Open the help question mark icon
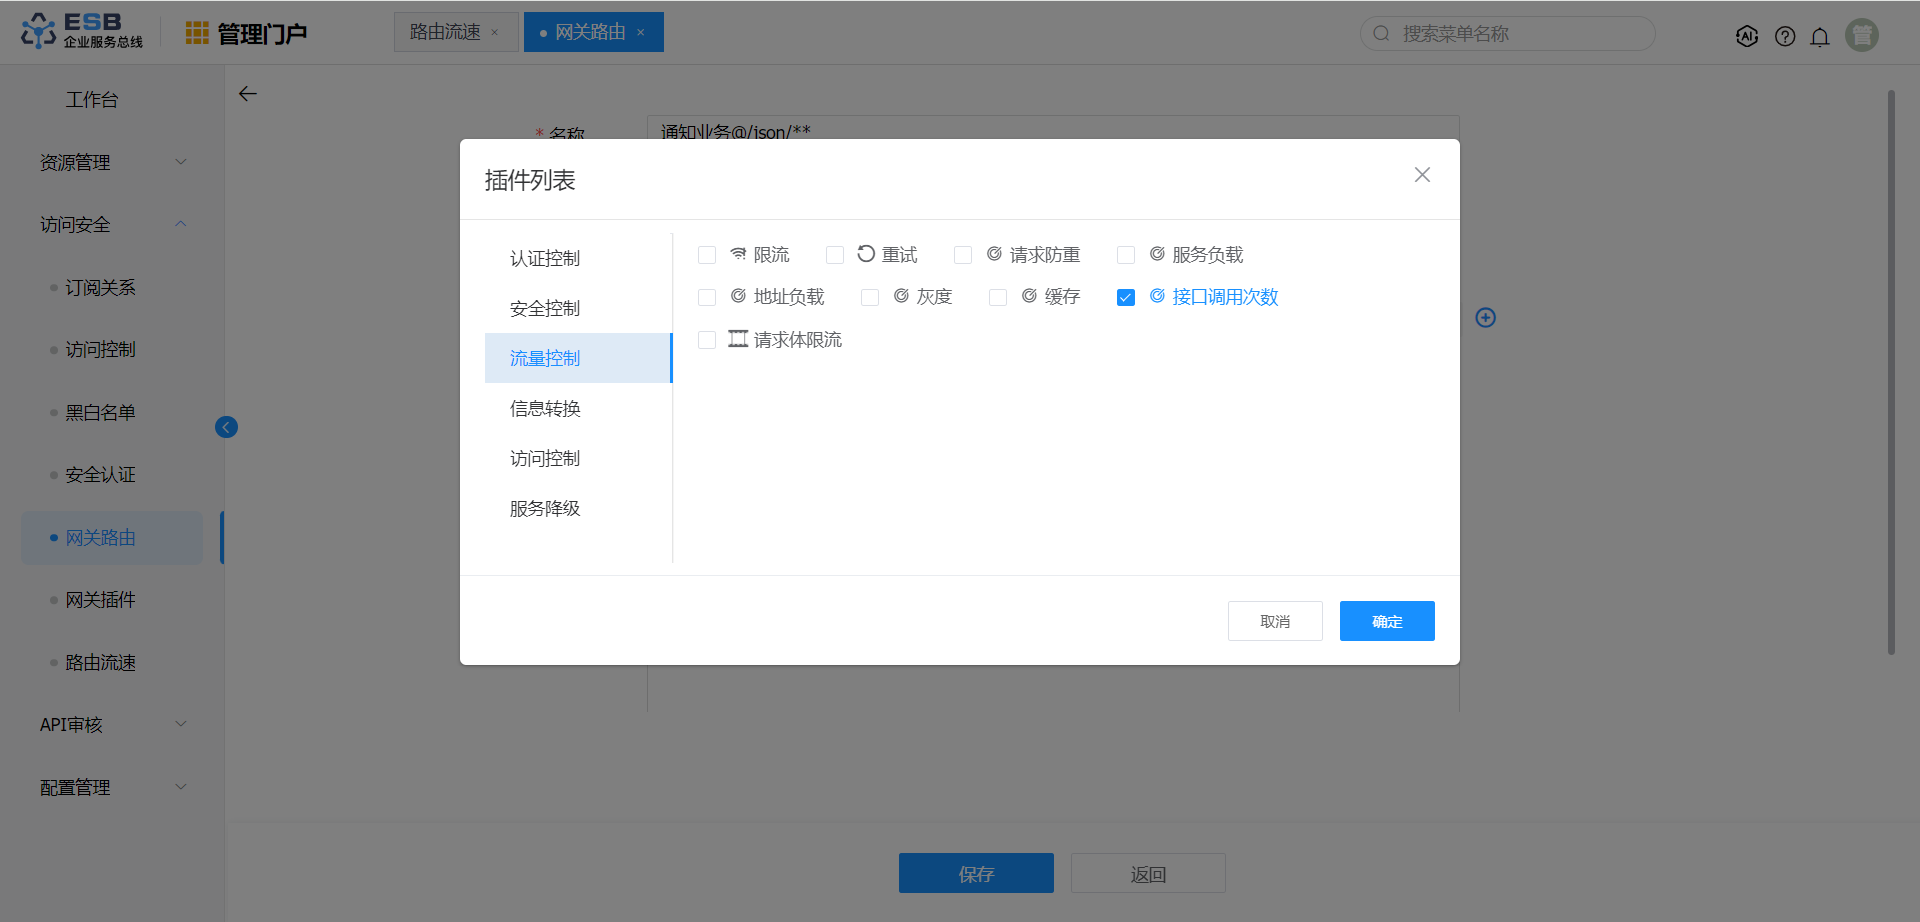1920x922 pixels. 1785,36
